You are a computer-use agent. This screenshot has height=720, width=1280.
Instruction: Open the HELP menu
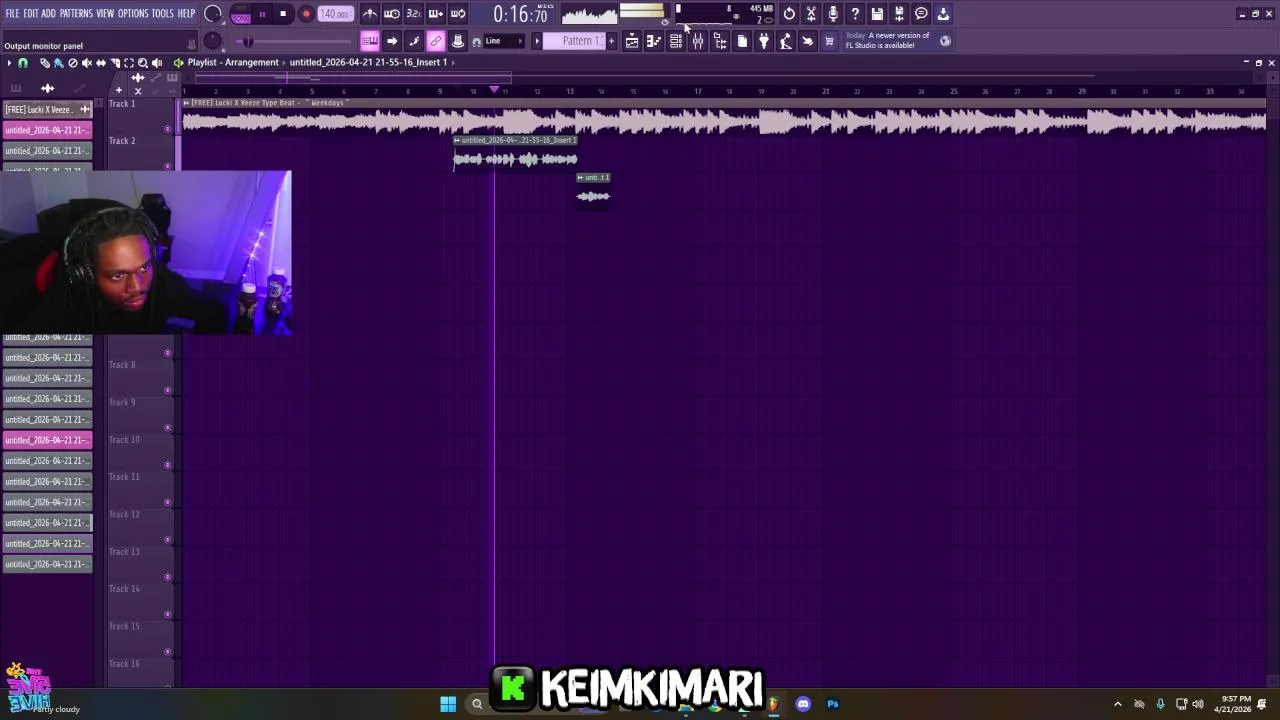point(187,14)
